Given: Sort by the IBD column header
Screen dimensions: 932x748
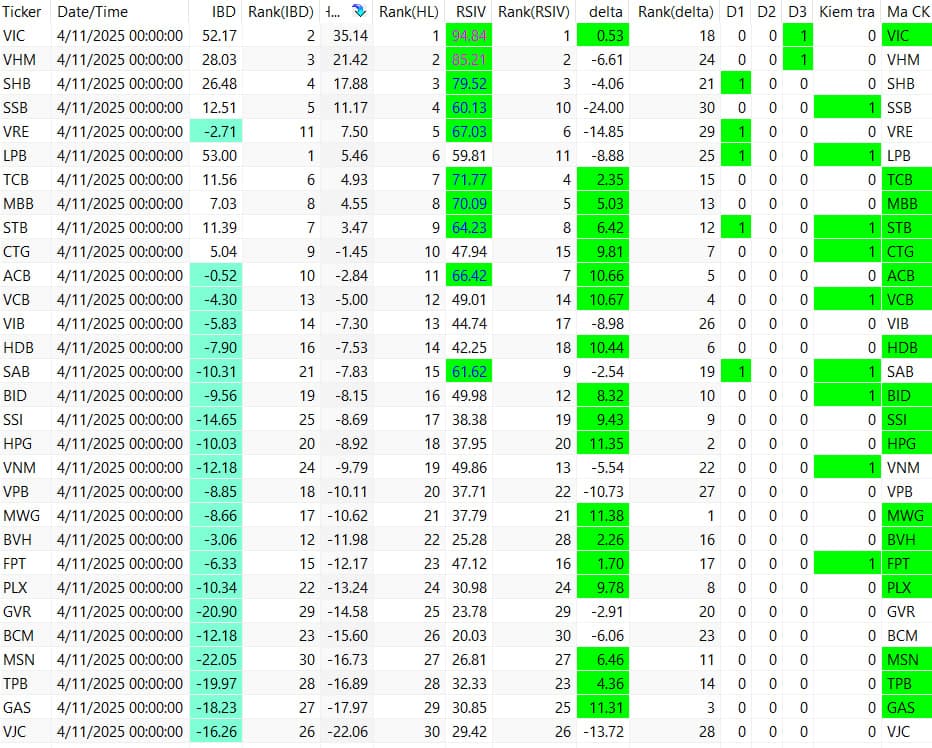Looking at the screenshot, I should pos(223,11).
